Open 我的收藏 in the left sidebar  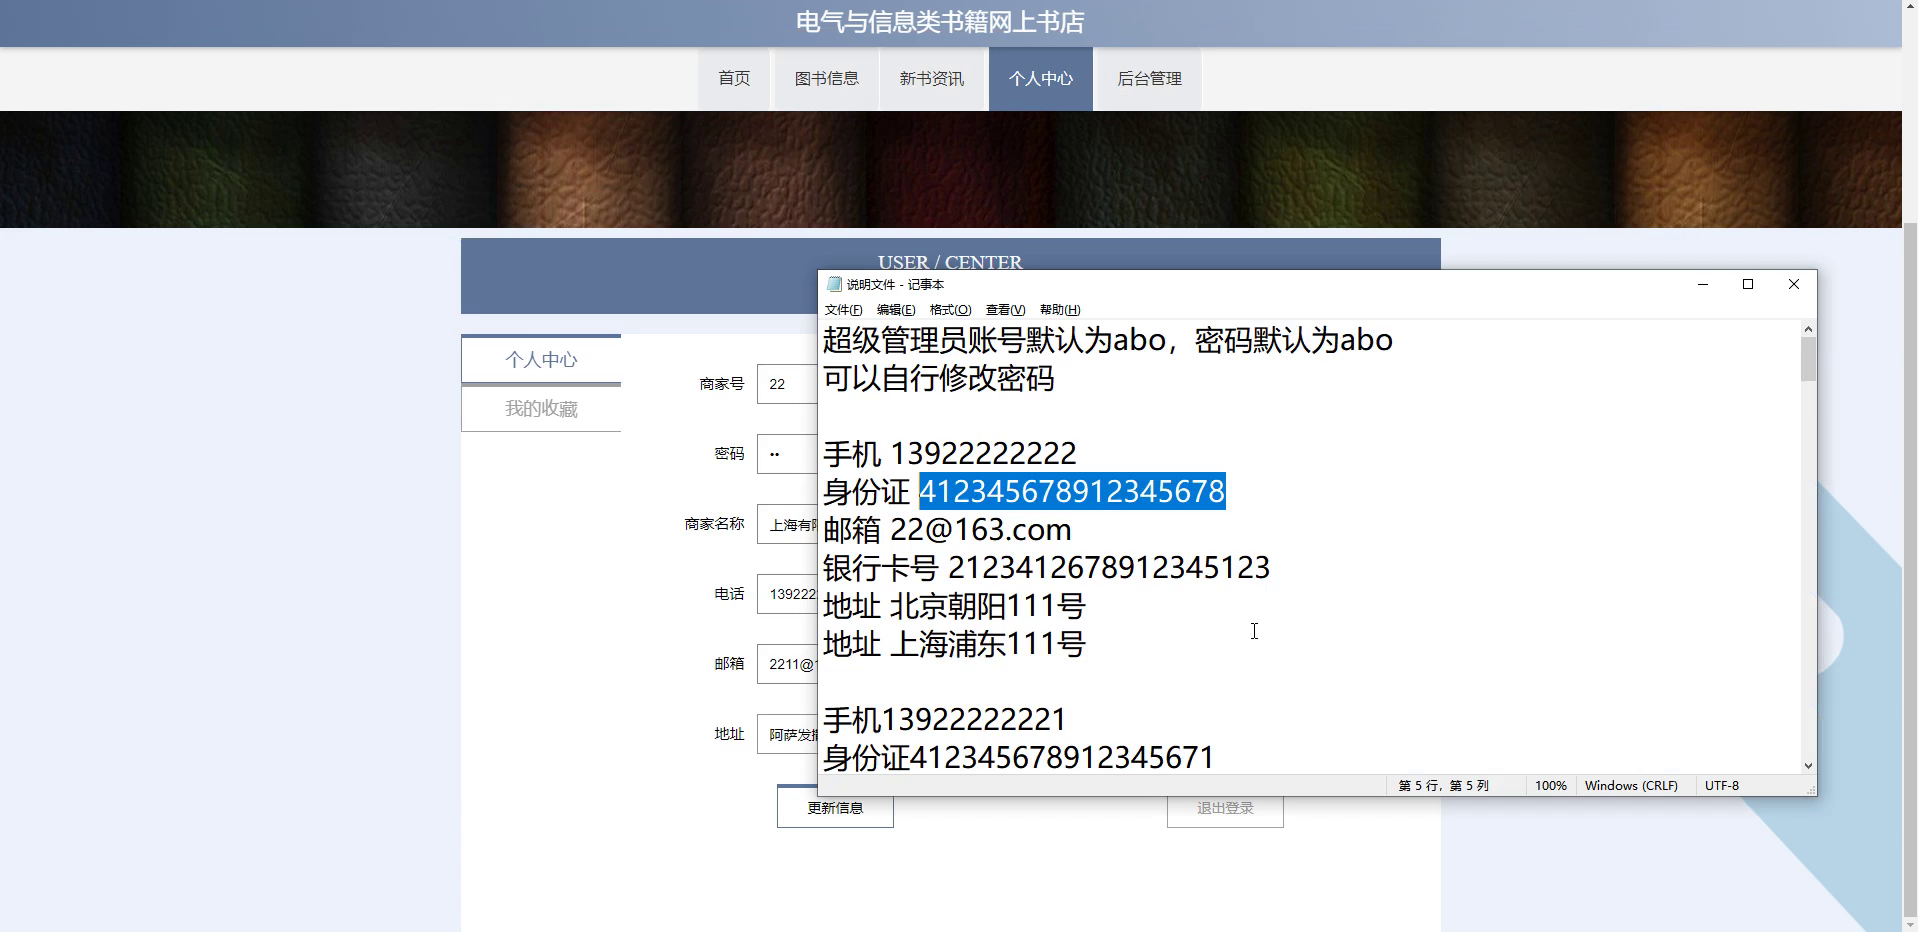pos(541,408)
